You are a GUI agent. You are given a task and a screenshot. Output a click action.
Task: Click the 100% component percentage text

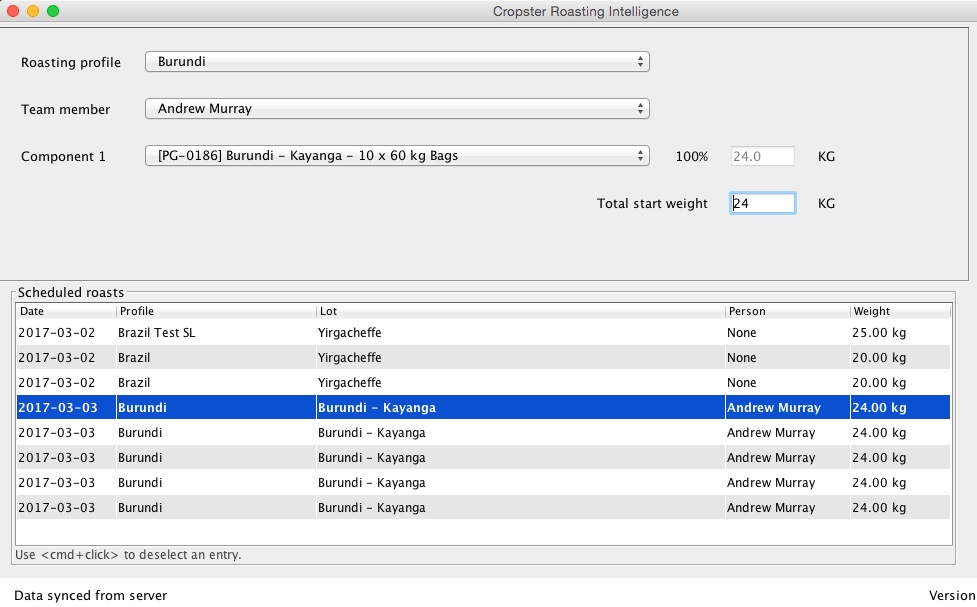point(692,156)
